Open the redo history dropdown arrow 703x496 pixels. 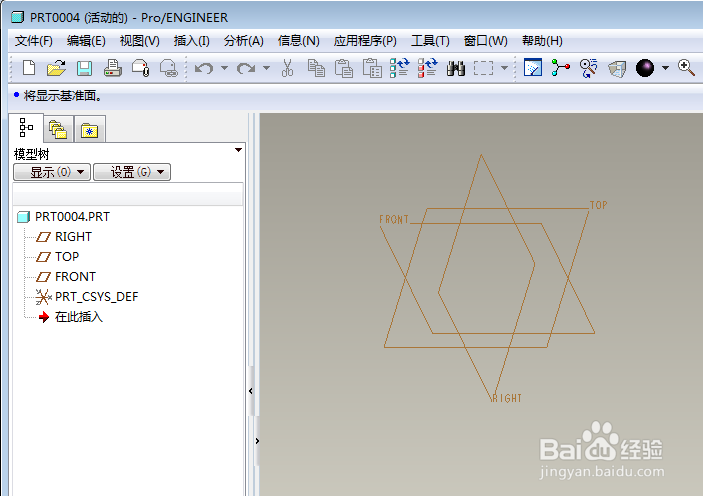tap(266, 68)
